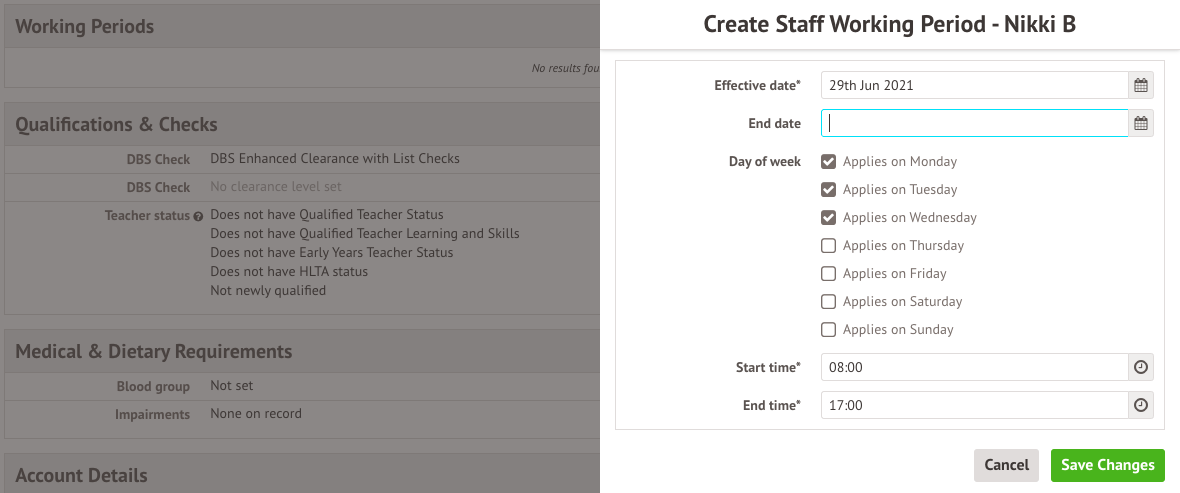
Task: Click the Start time field showing 08:00
Action: [x=974, y=367]
